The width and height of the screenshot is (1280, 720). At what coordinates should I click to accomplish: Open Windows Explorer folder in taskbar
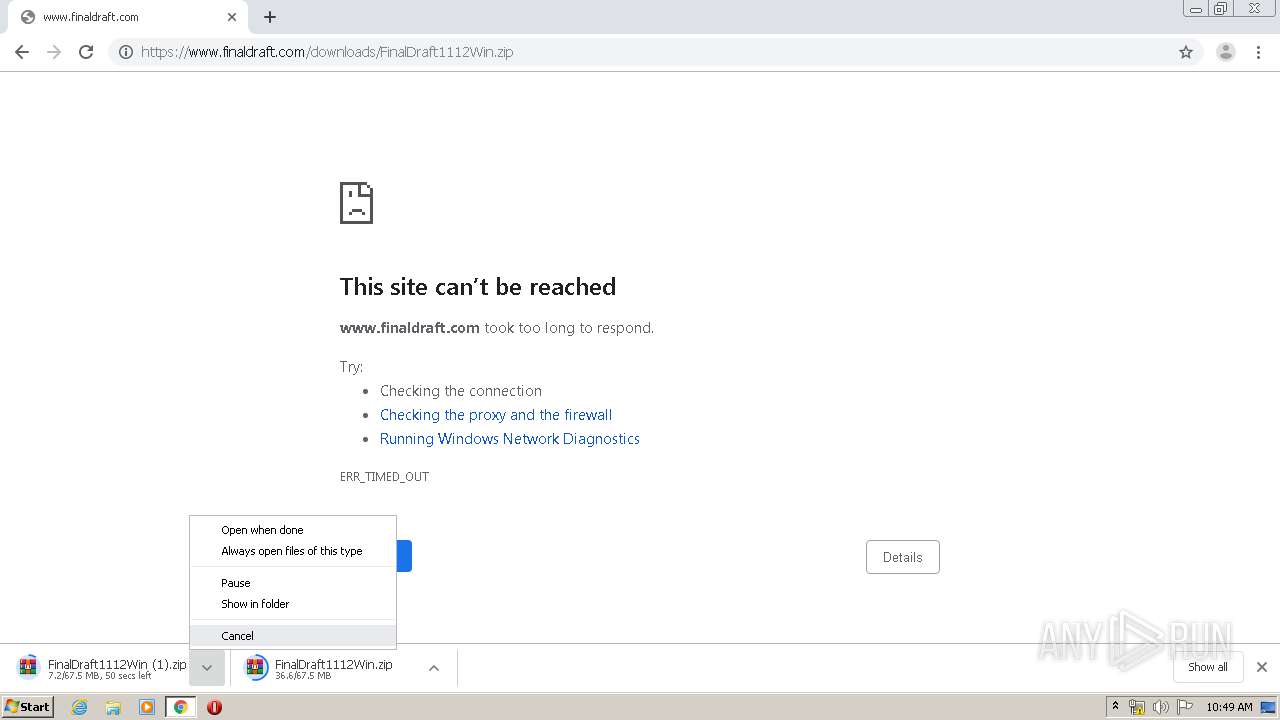(x=113, y=707)
